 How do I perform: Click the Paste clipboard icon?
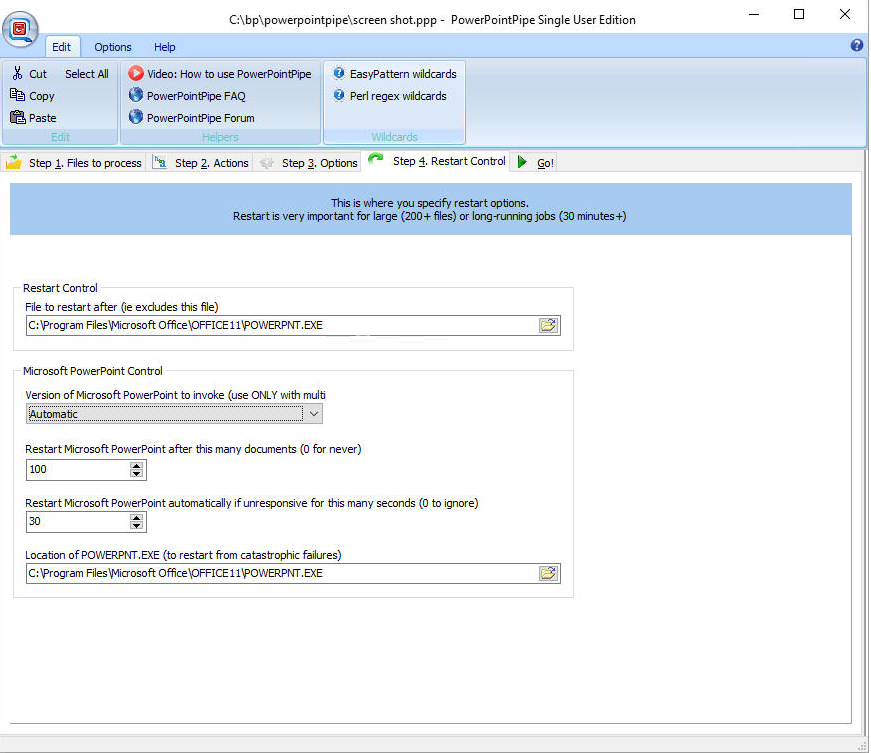[18, 117]
